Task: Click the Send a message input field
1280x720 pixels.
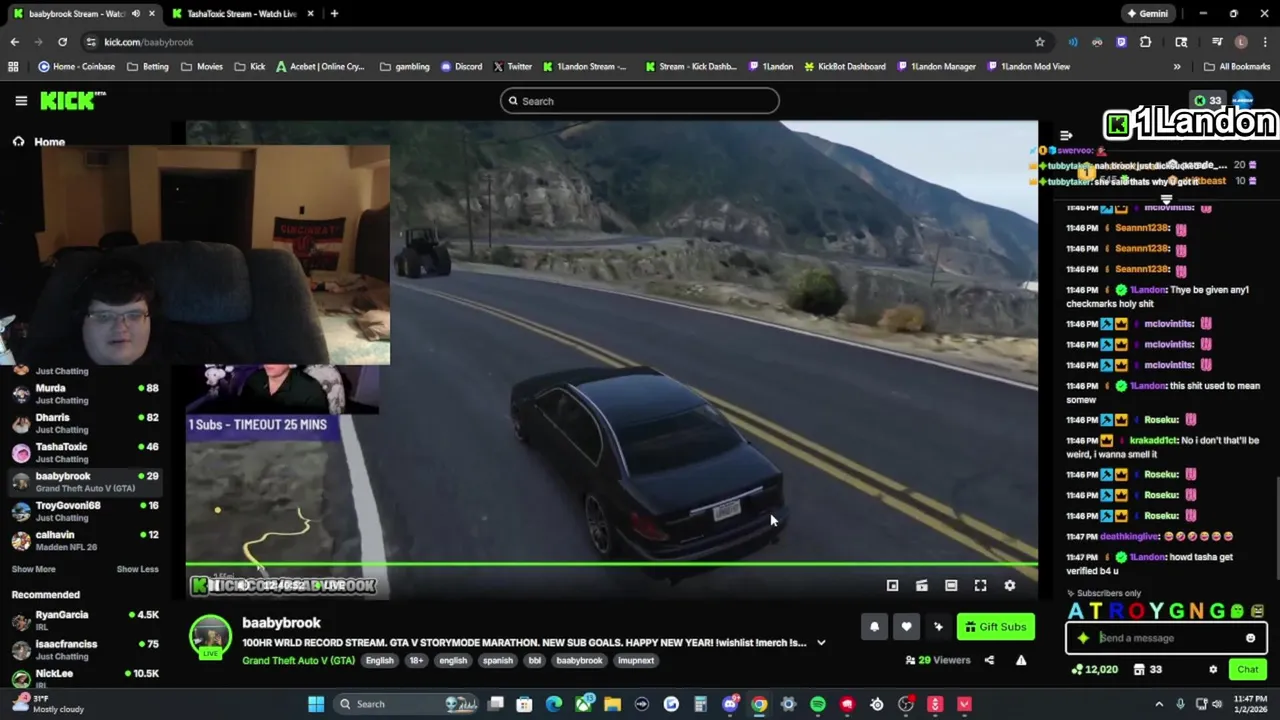Action: 1166,638
